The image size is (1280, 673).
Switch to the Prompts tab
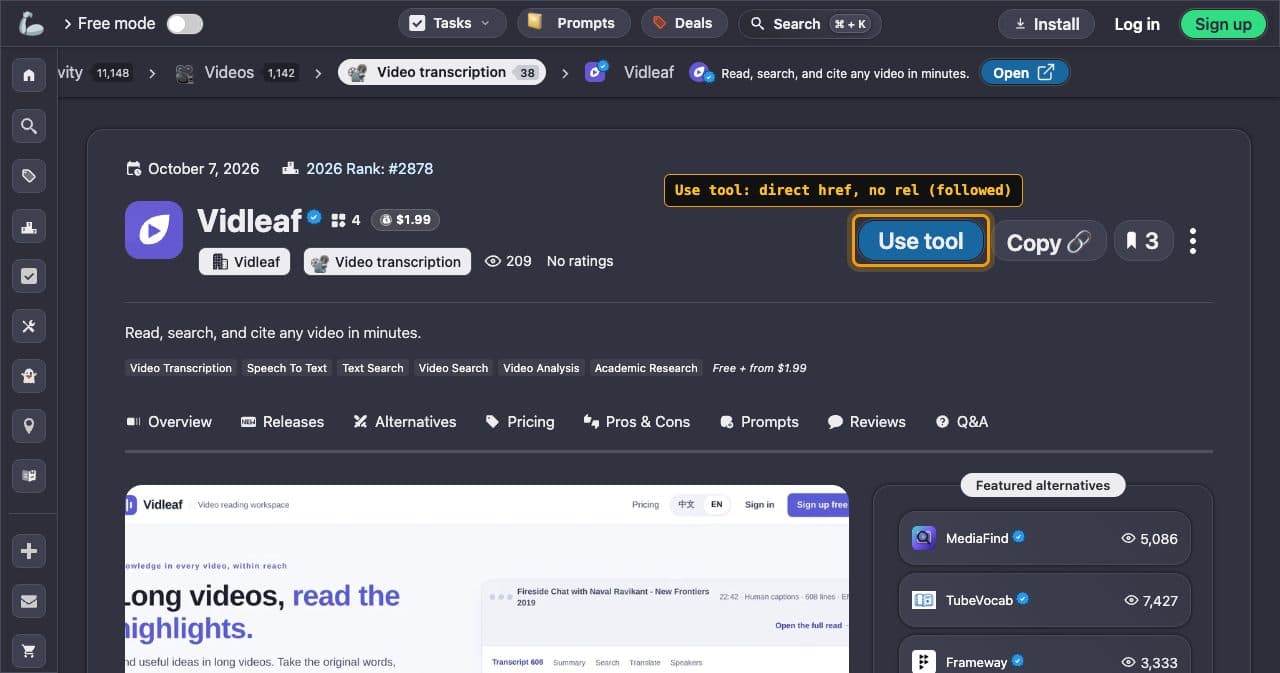coord(758,422)
